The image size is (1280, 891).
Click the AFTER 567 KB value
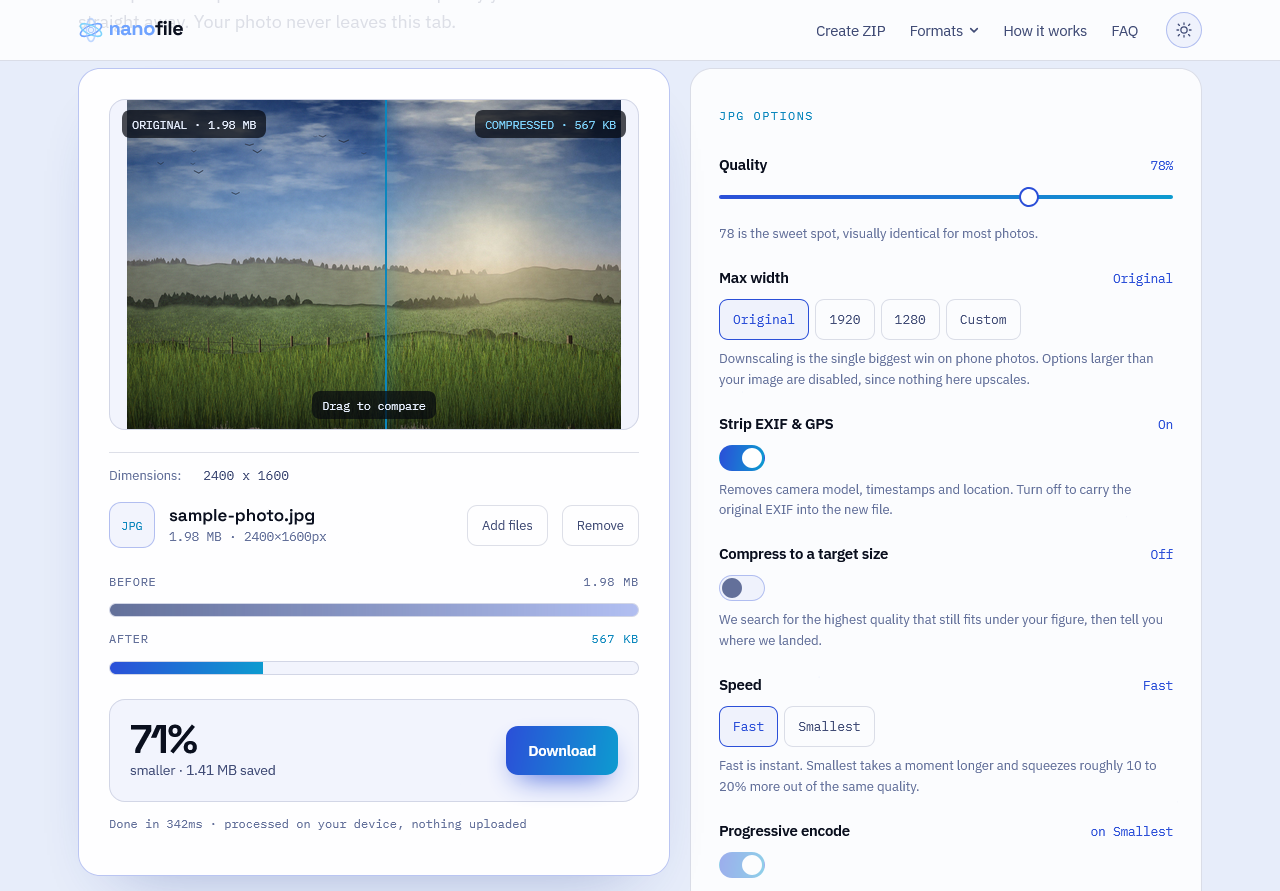tap(615, 639)
